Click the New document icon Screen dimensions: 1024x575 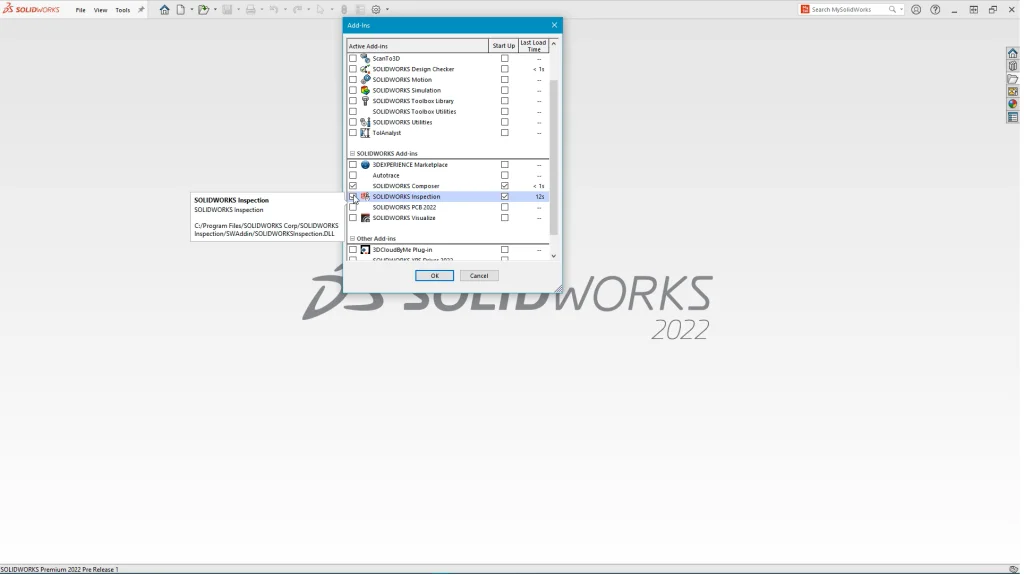point(181,10)
